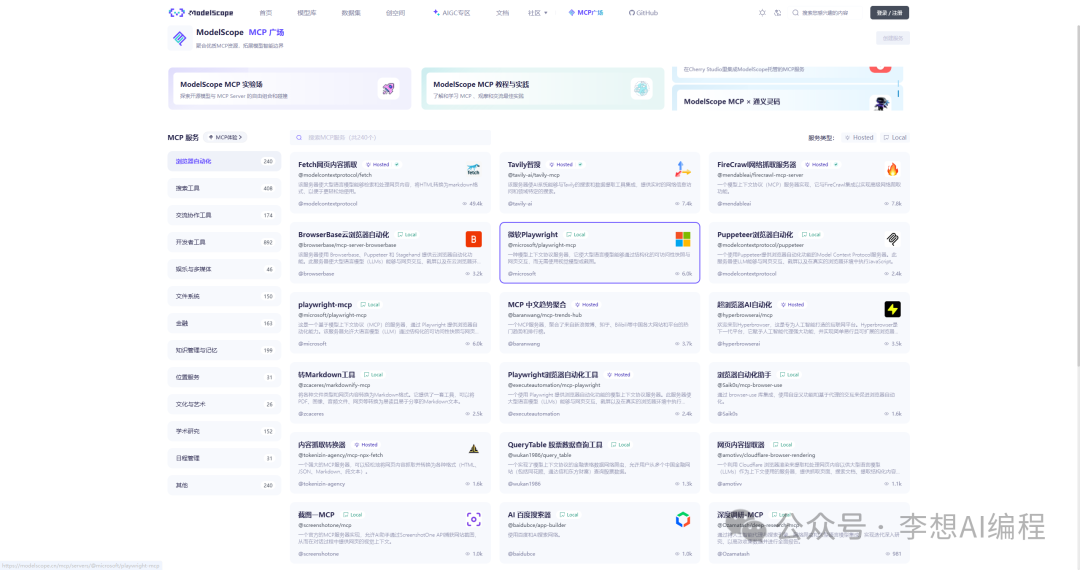
Task: Select the 其他 category
Action: pos(224,485)
